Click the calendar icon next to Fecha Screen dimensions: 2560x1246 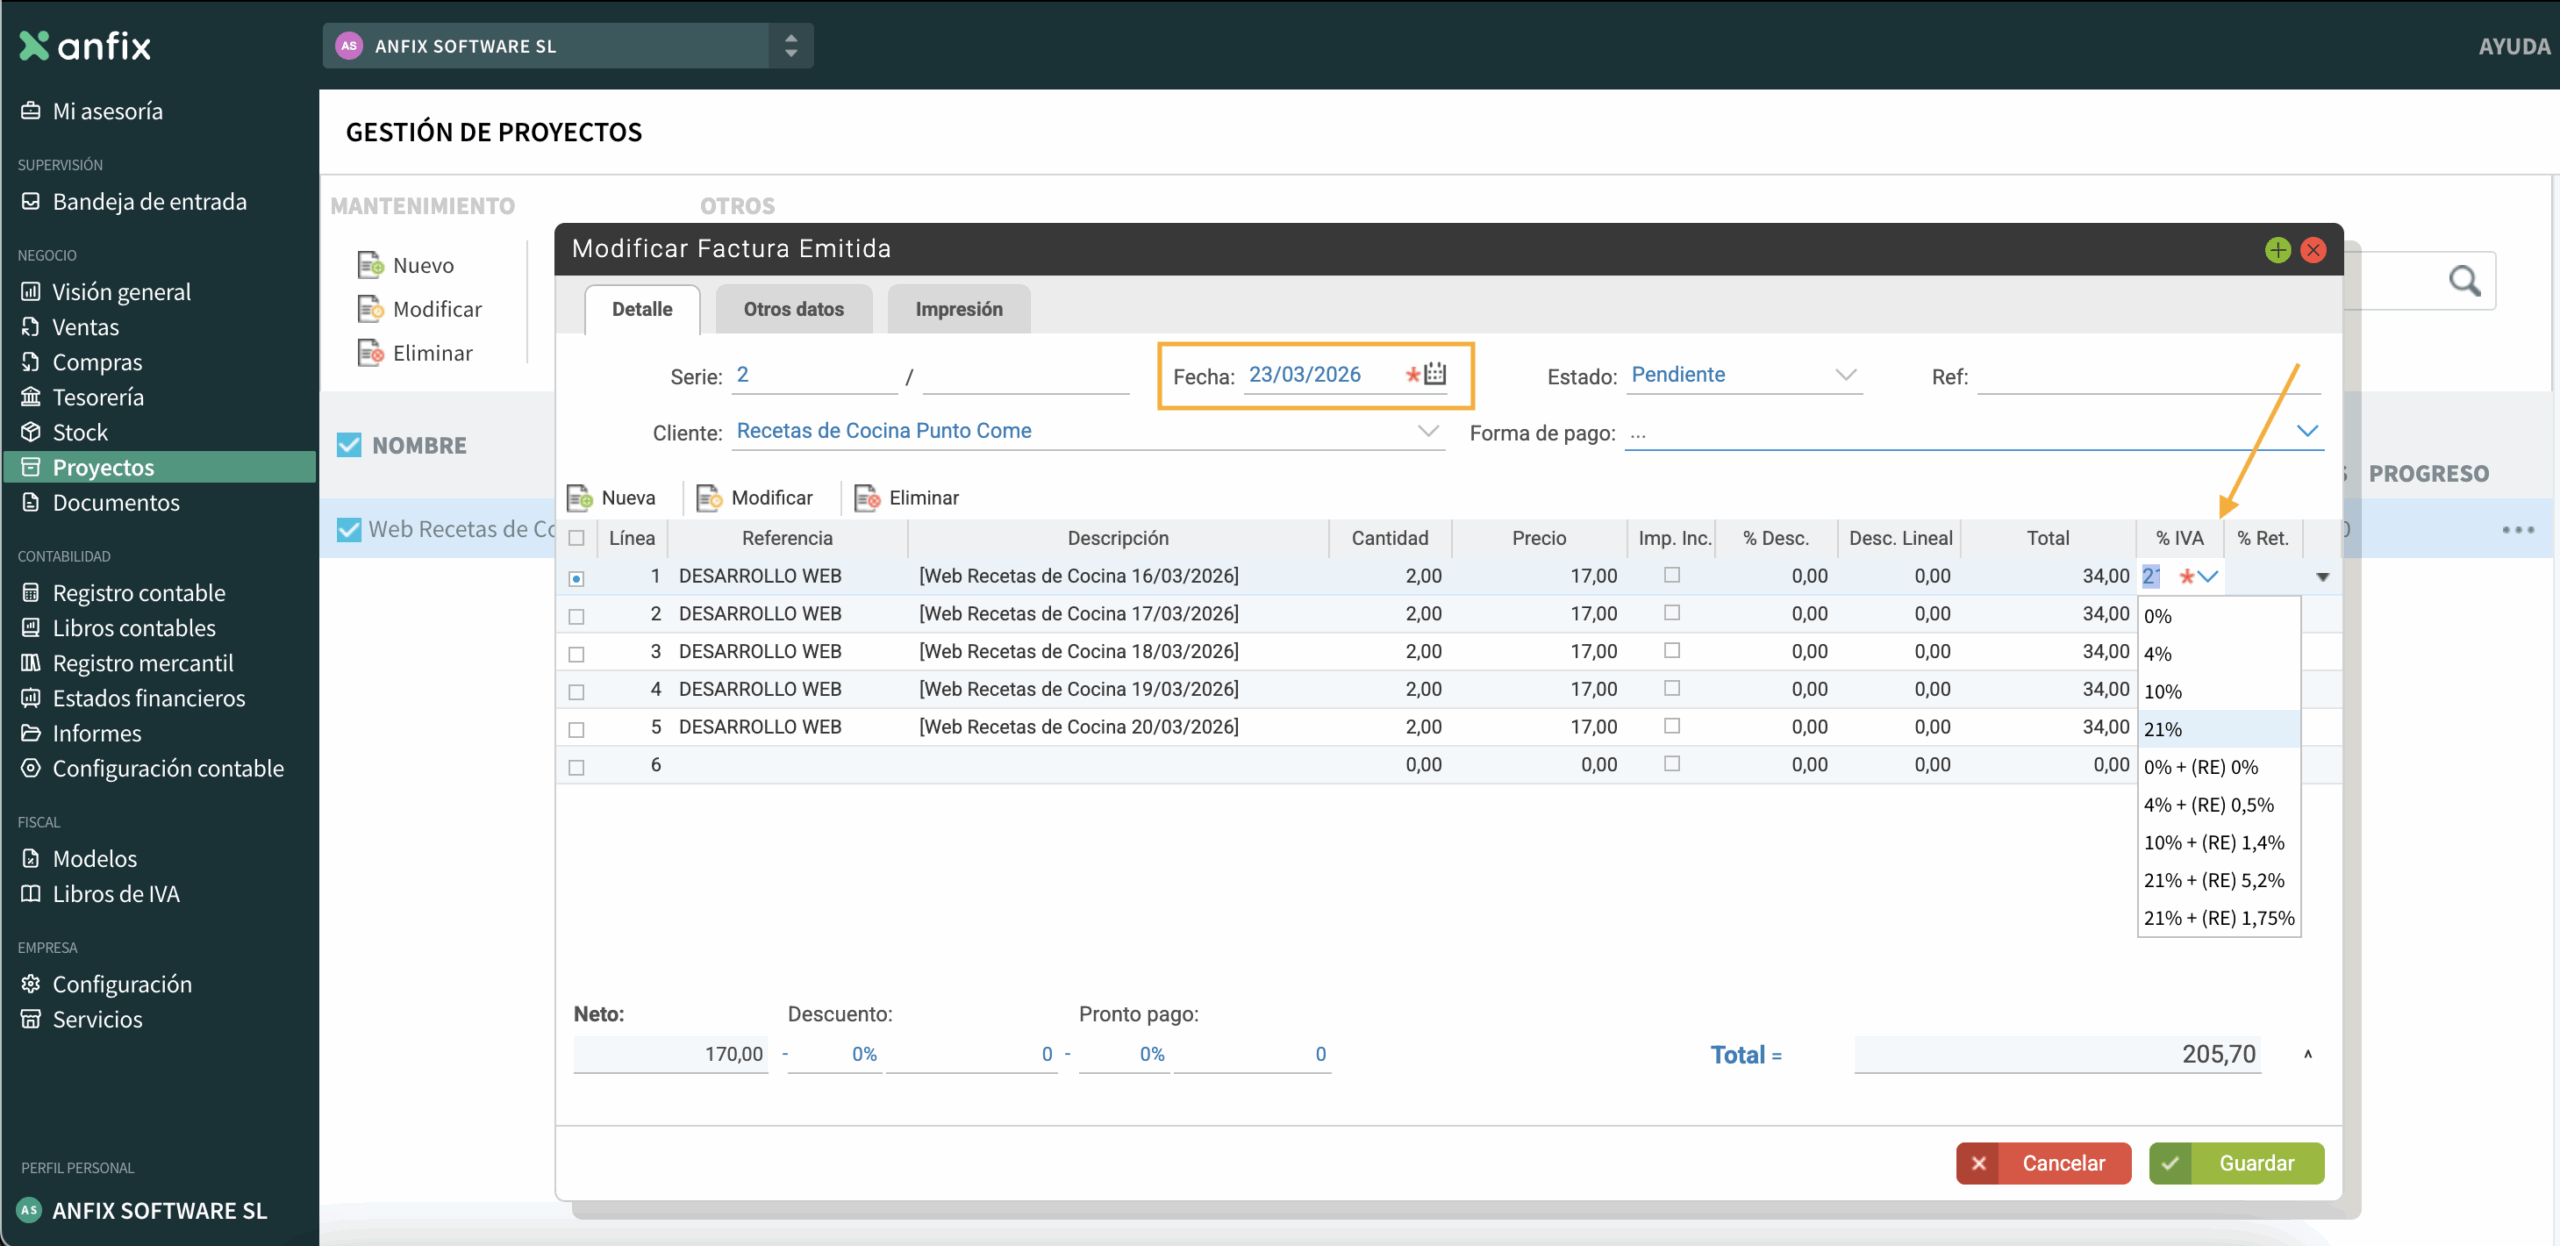tap(1436, 374)
